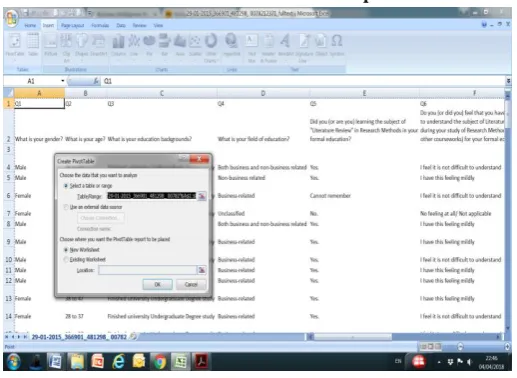Image resolution: width=517 pixels, height=378 pixels.
Task: Click cell 'Unclassified' in row 7
Action: point(231,213)
